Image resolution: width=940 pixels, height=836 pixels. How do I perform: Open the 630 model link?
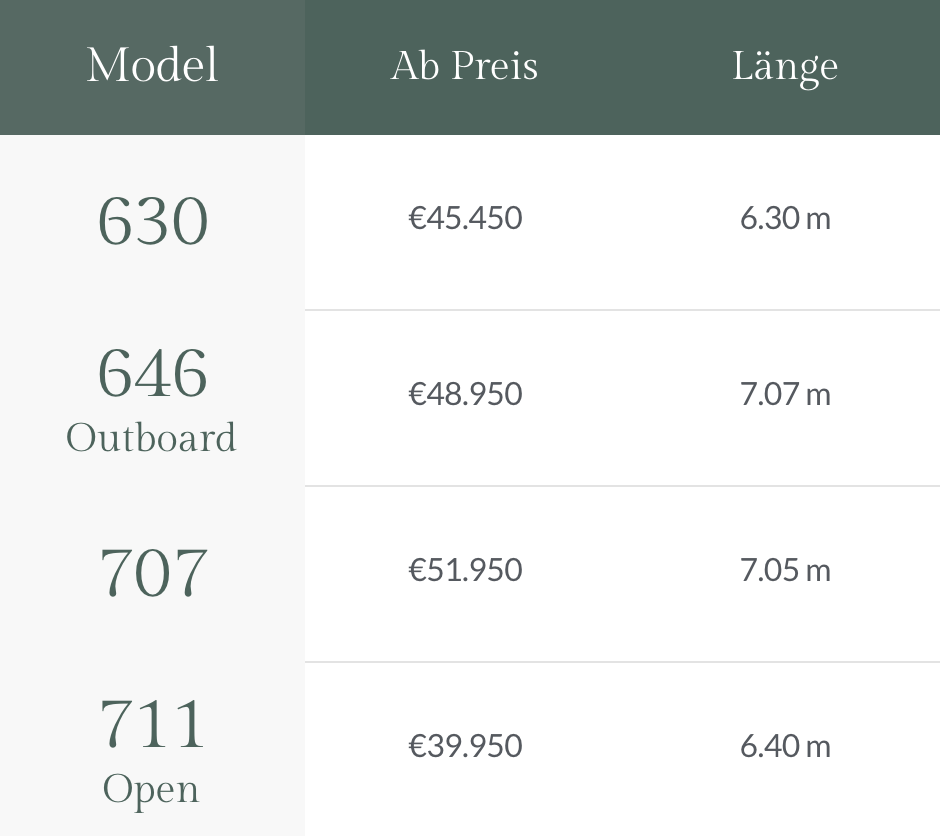click(x=152, y=221)
